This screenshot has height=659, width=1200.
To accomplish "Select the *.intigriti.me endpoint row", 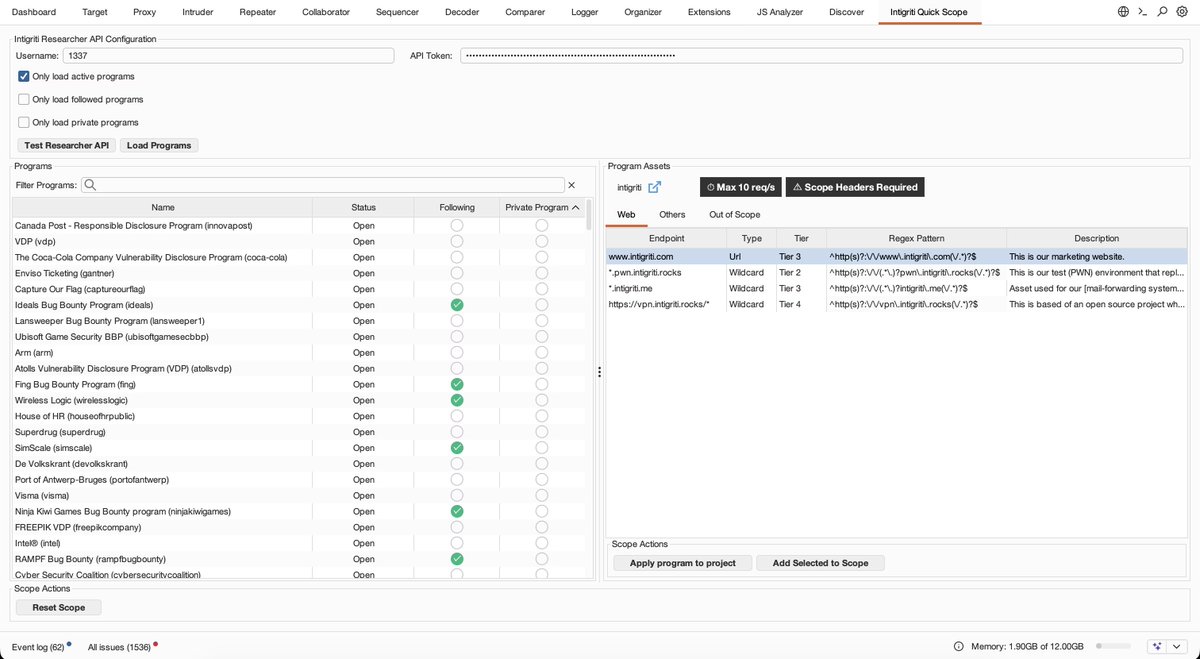I will [x=896, y=288].
